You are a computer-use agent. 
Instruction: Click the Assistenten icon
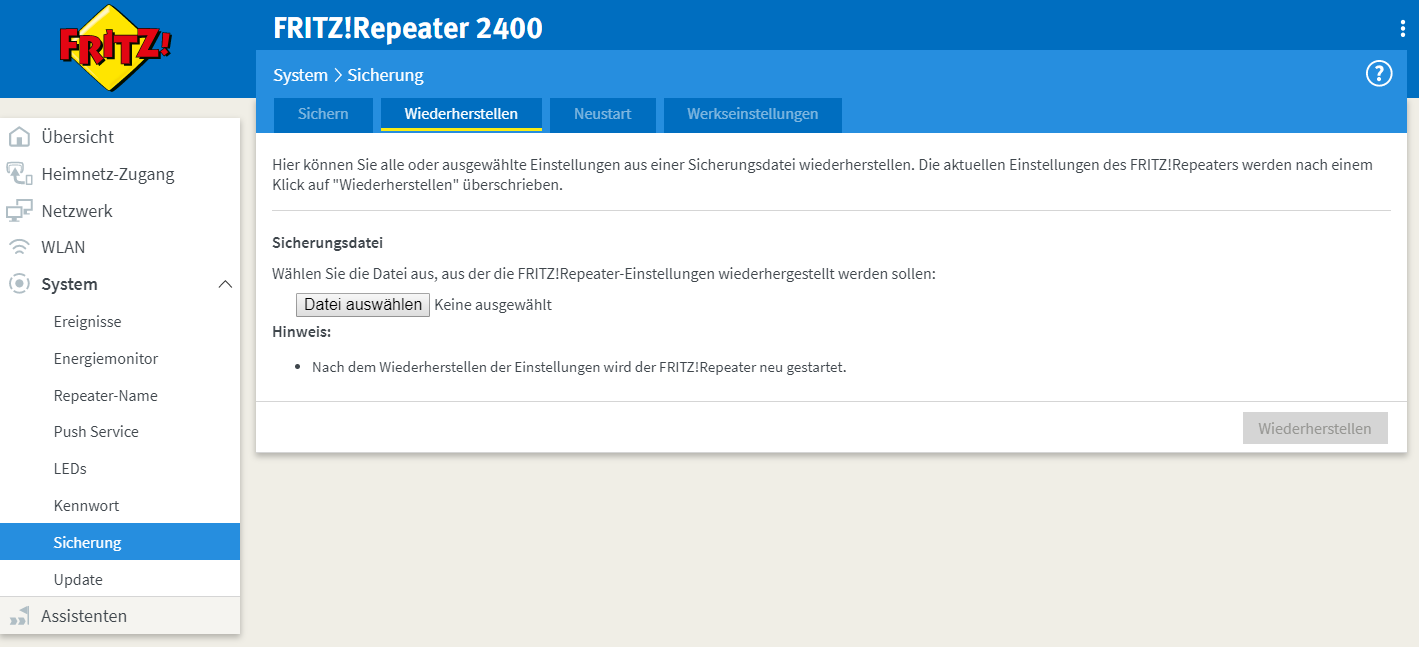[19, 616]
